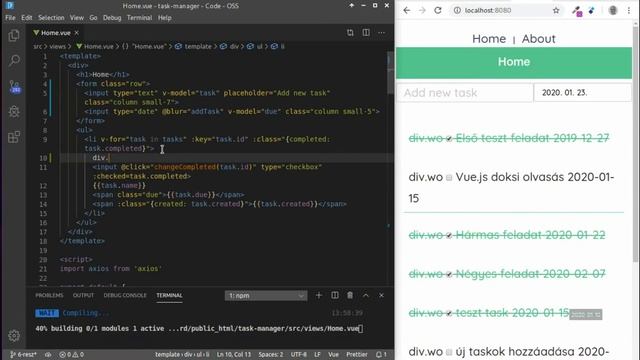Close the terminal panel
Image resolution: width=640 pixels, height=360 pixels.
(381, 295)
